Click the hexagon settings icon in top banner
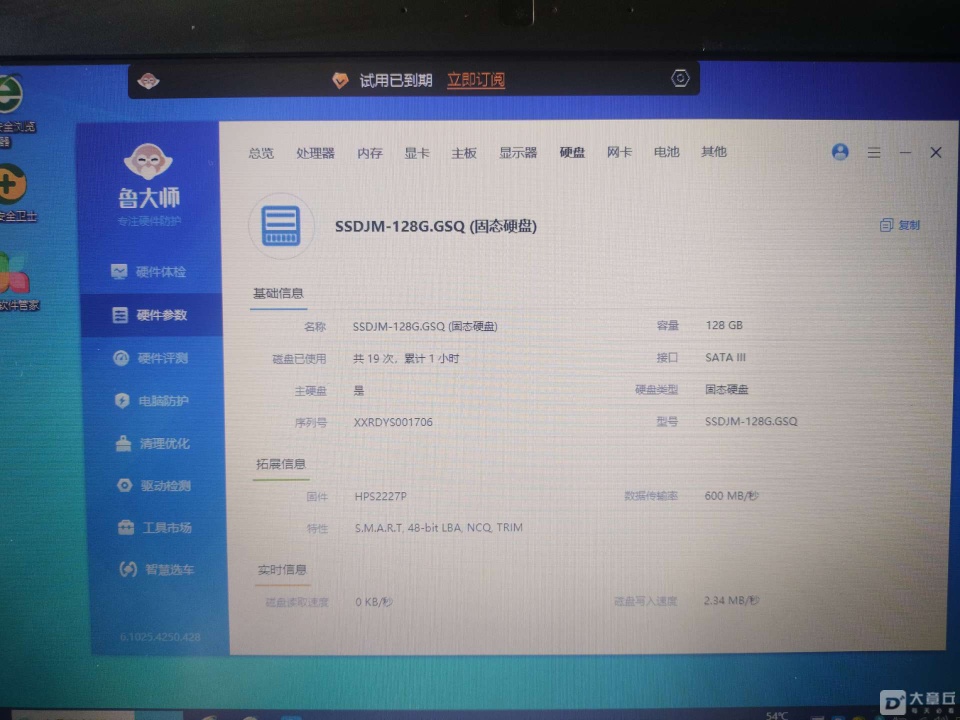The width and height of the screenshot is (960, 720). [680, 78]
